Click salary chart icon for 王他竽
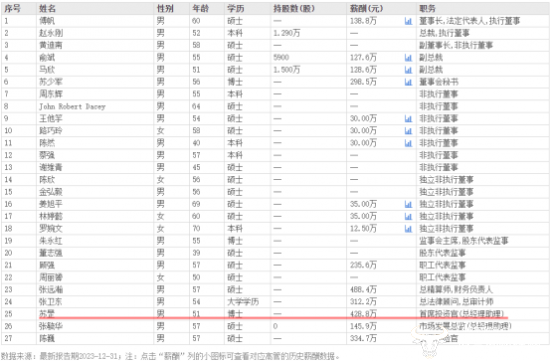This screenshot has height=361, width=550. [408, 119]
